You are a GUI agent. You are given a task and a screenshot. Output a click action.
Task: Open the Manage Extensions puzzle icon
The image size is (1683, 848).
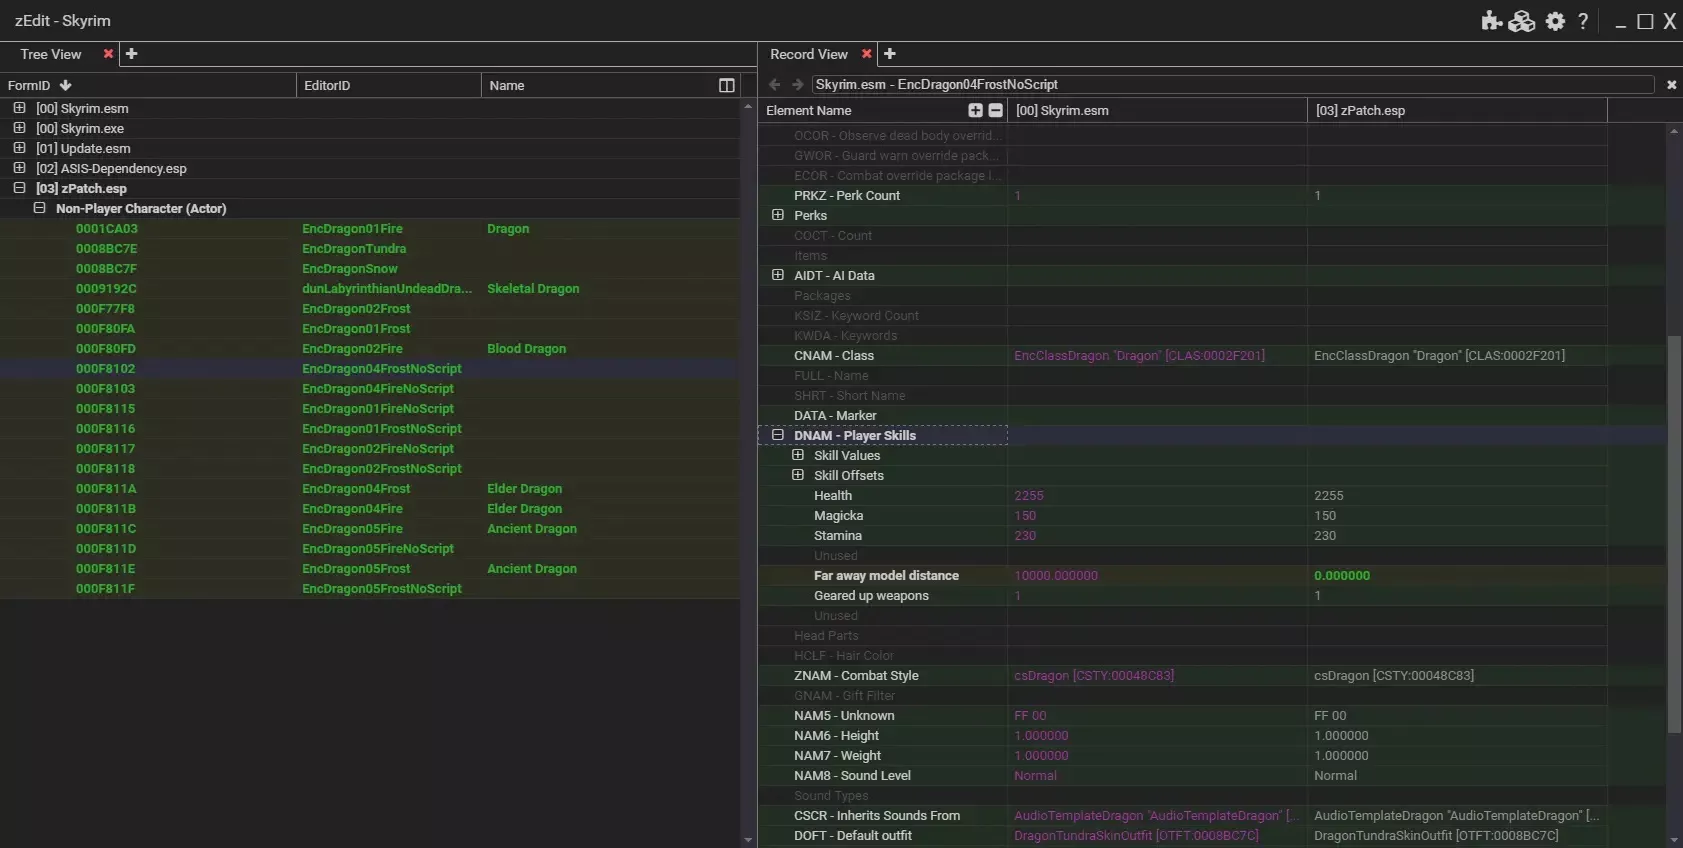pyautogui.click(x=1492, y=21)
